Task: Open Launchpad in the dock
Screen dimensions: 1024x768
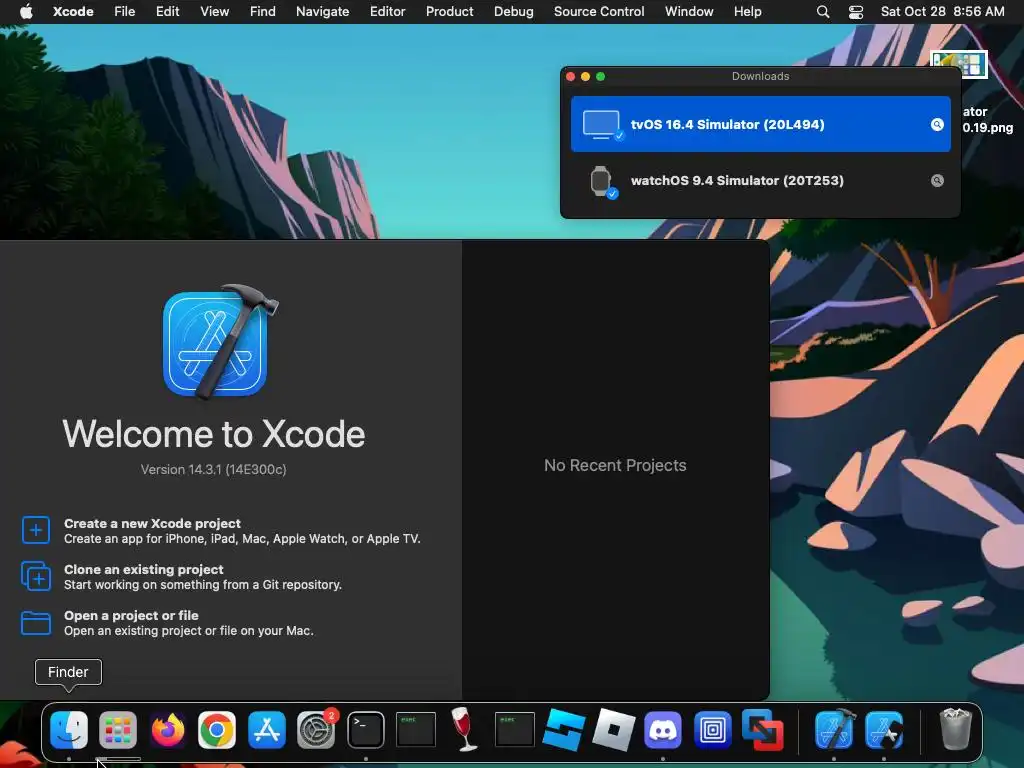Action: tap(118, 729)
